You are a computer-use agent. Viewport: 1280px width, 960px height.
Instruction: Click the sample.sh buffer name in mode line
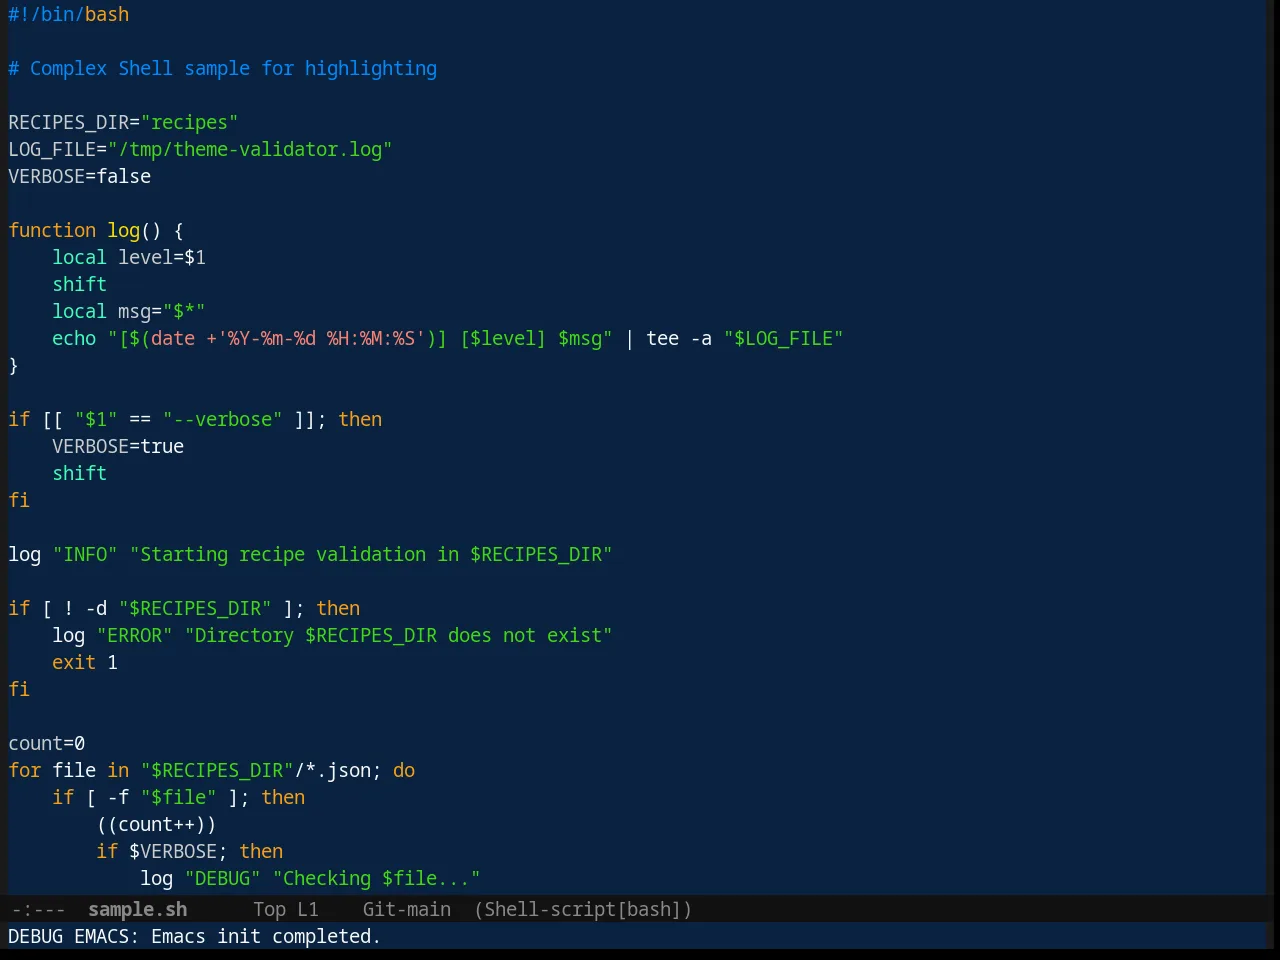[x=137, y=909]
